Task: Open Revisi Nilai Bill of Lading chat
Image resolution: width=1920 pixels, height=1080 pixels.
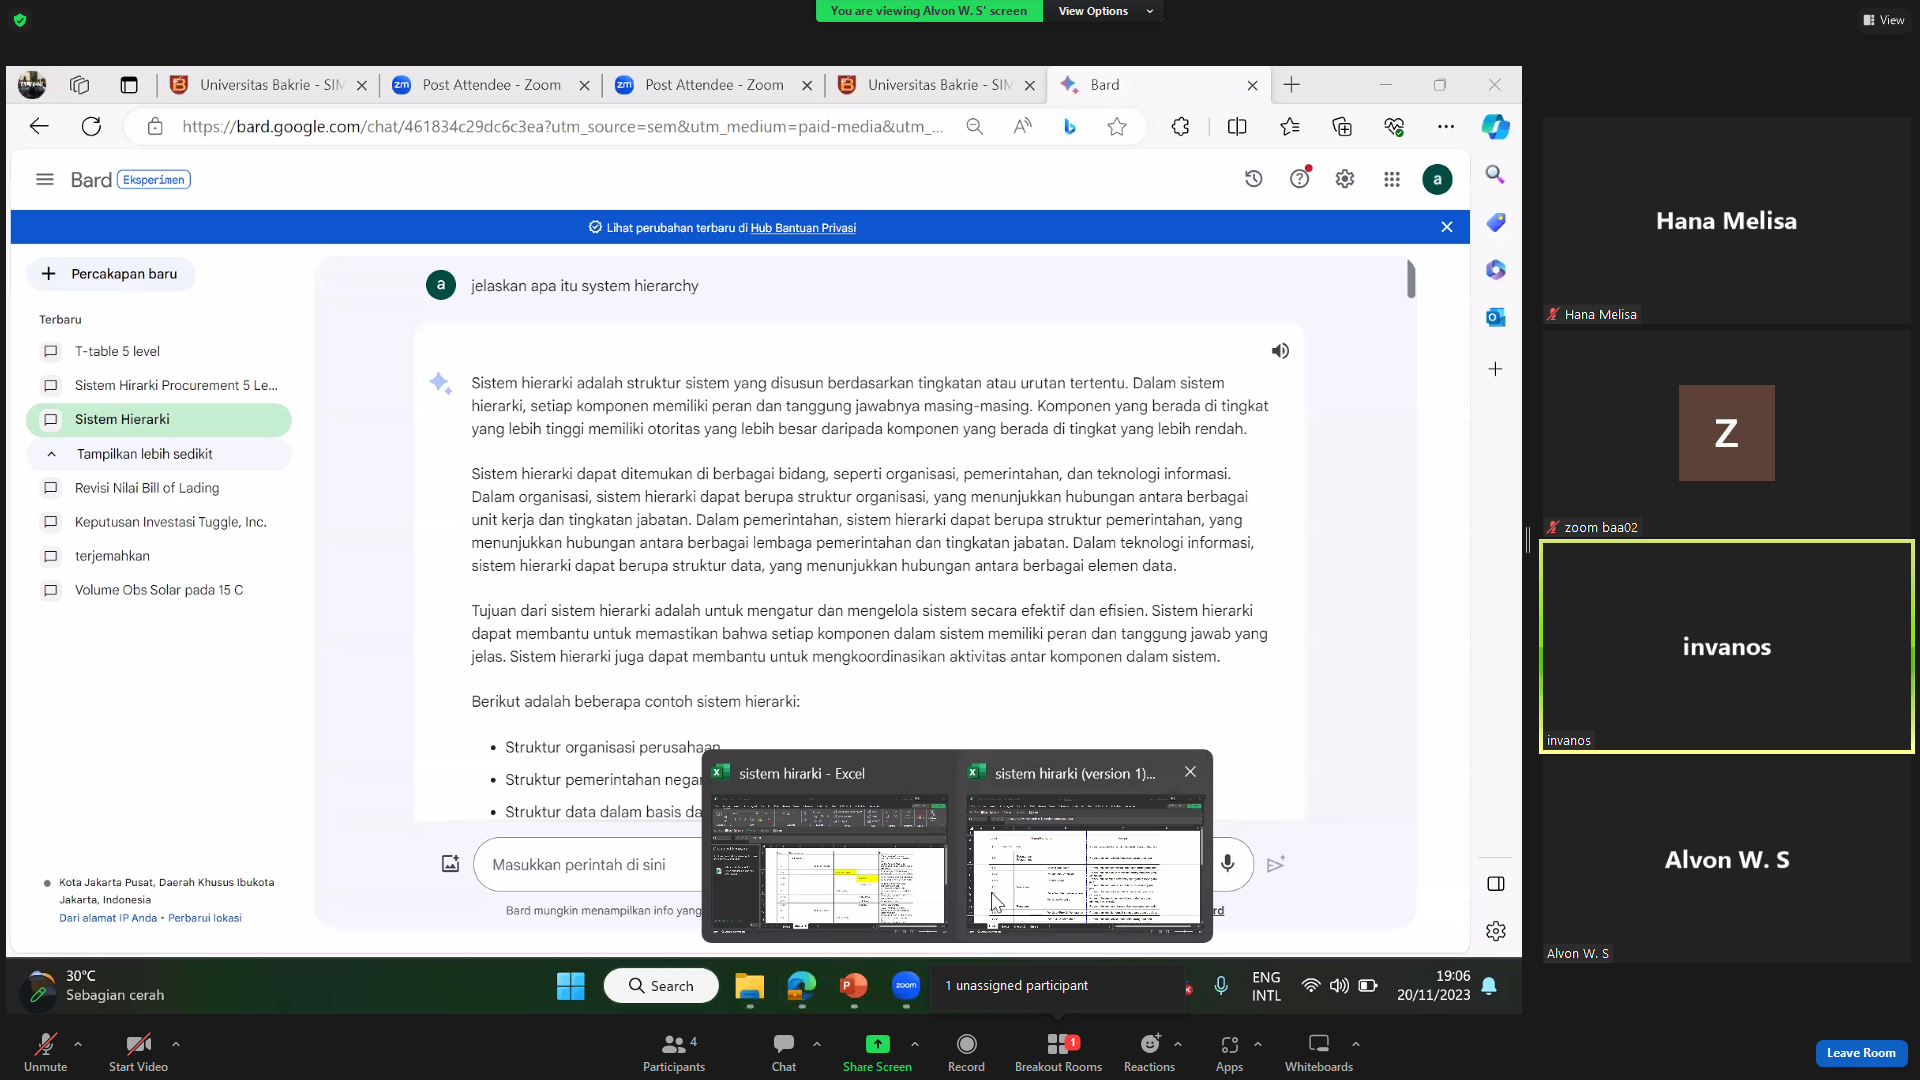Action: 159,488
